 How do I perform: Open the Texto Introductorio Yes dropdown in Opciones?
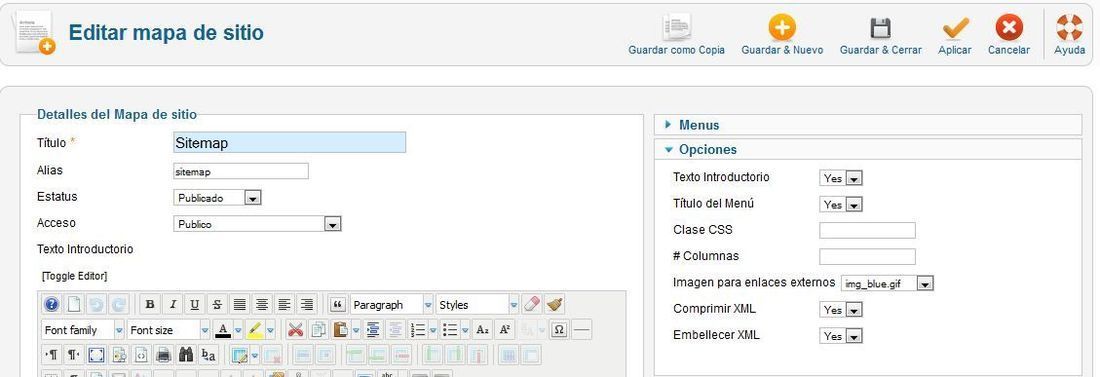click(840, 178)
